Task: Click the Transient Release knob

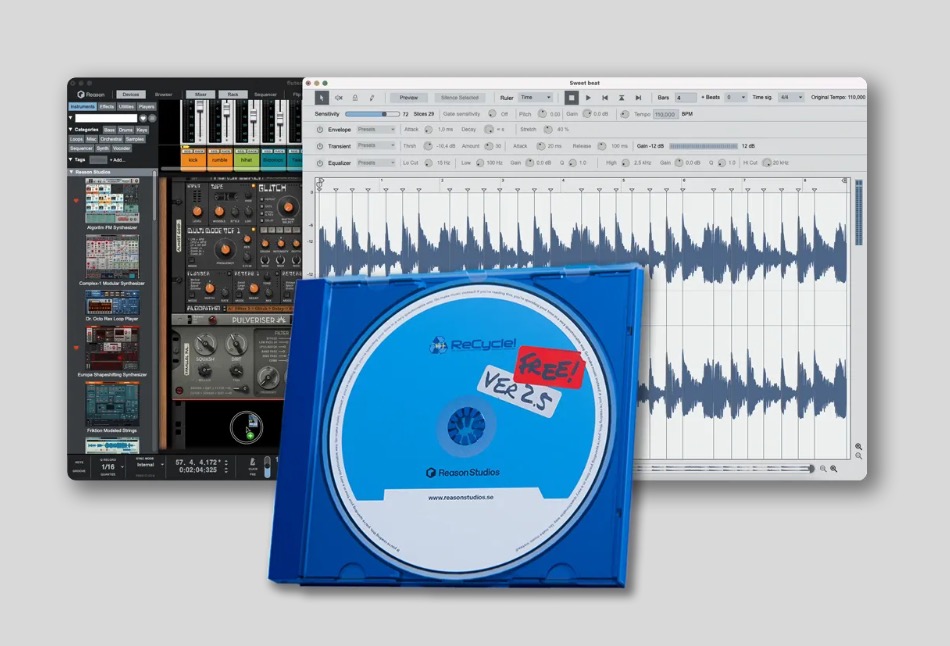Action: coord(602,146)
